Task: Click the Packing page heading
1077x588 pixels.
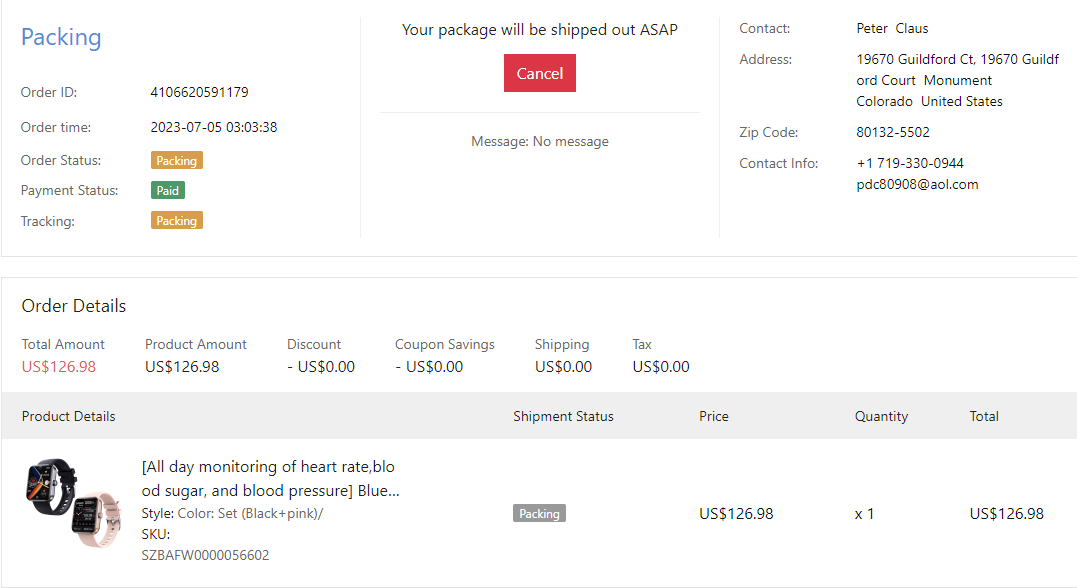Action: pos(61,37)
